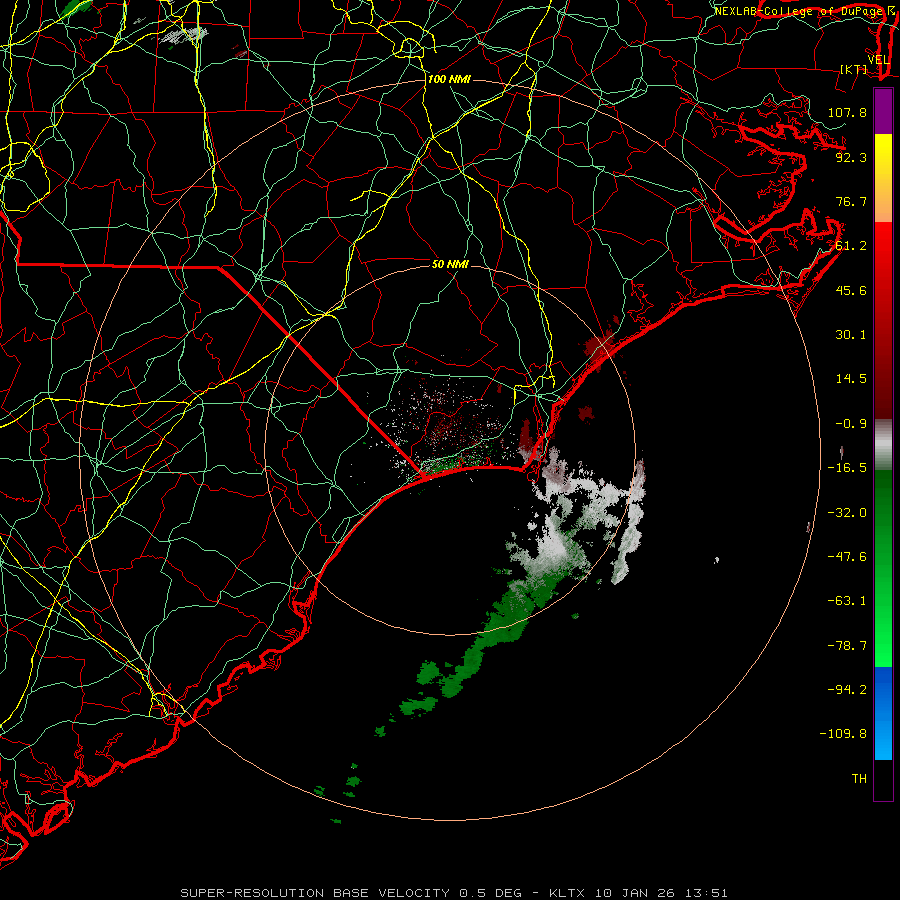This screenshot has height=900, width=900.
Task: Pick the green segment of the velocity scale
Action: point(883,568)
